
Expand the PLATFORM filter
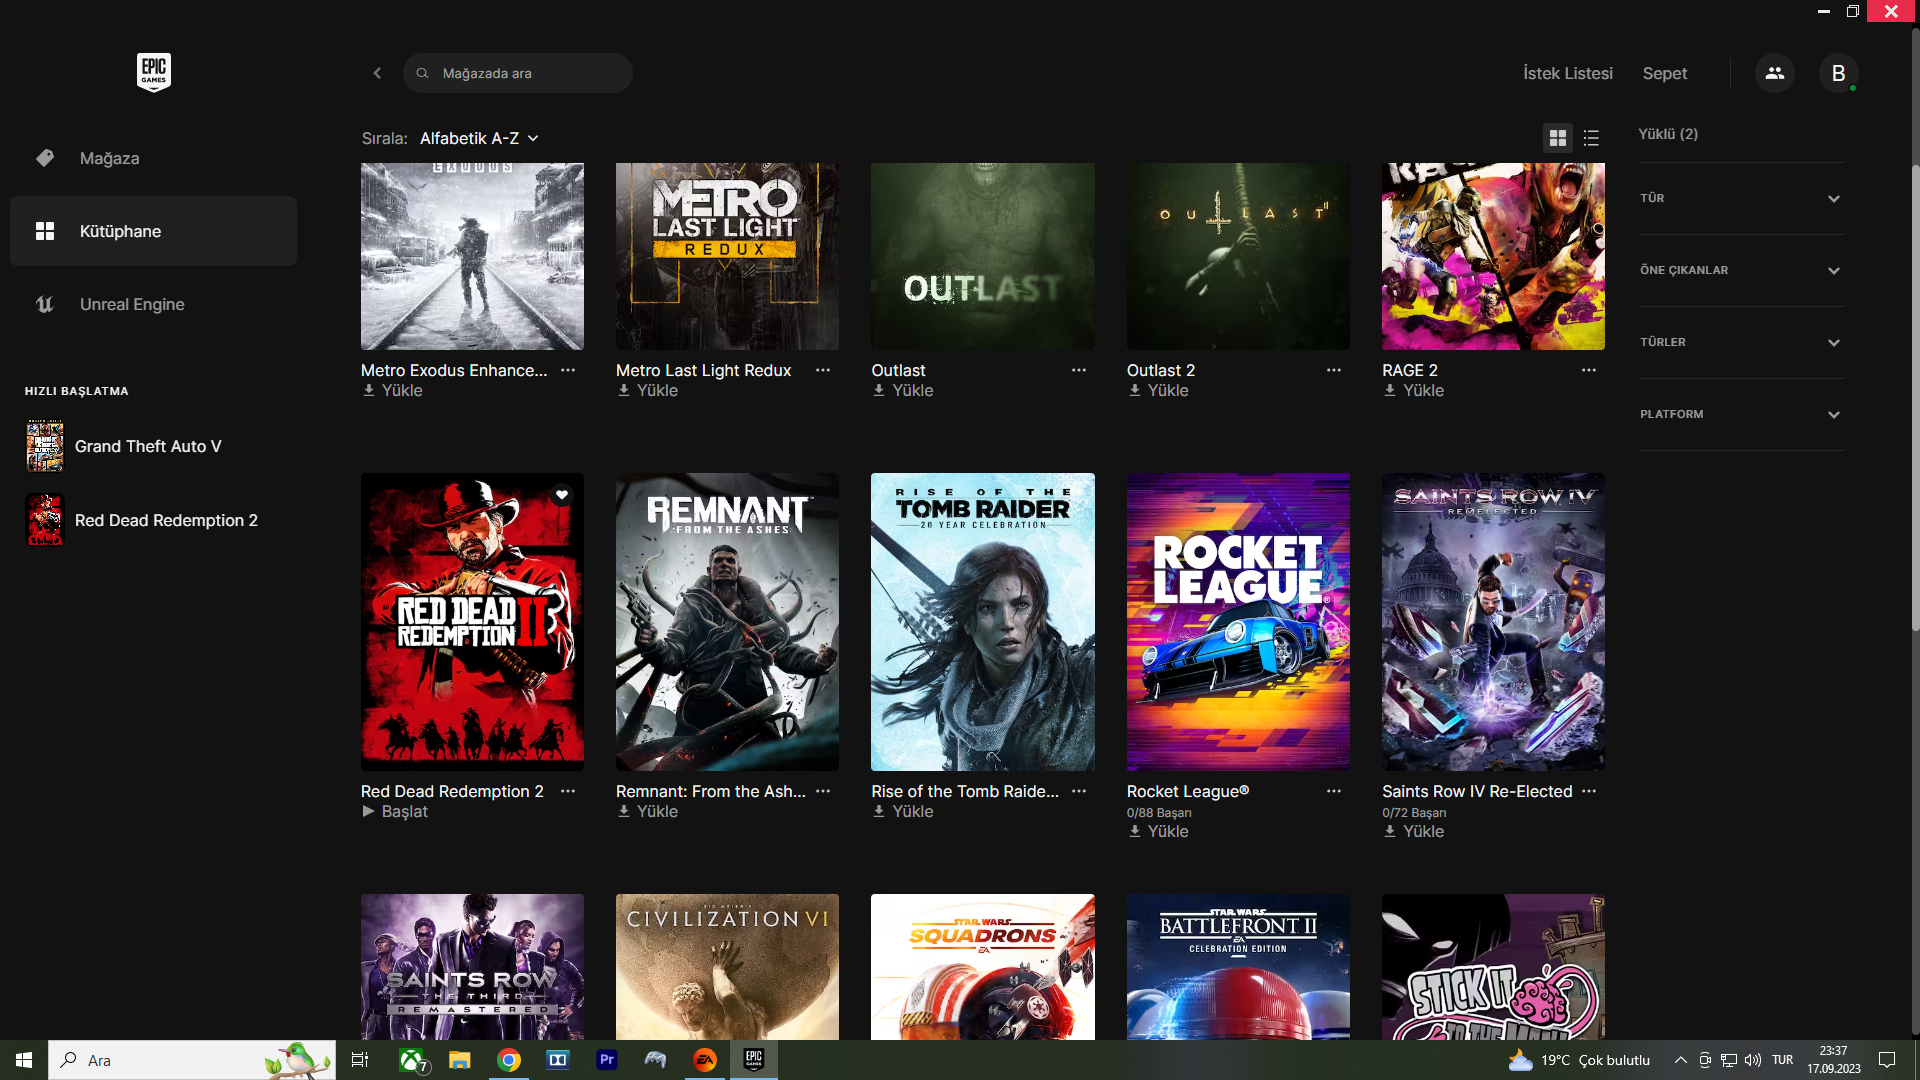click(x=1741, y=414)
